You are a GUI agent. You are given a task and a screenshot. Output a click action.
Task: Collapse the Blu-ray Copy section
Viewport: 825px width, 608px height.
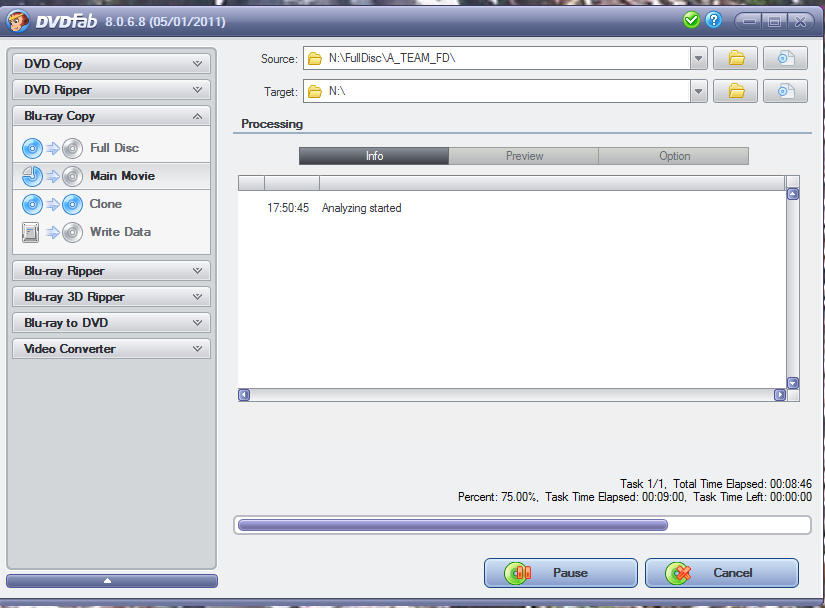(x=112, y=116)
